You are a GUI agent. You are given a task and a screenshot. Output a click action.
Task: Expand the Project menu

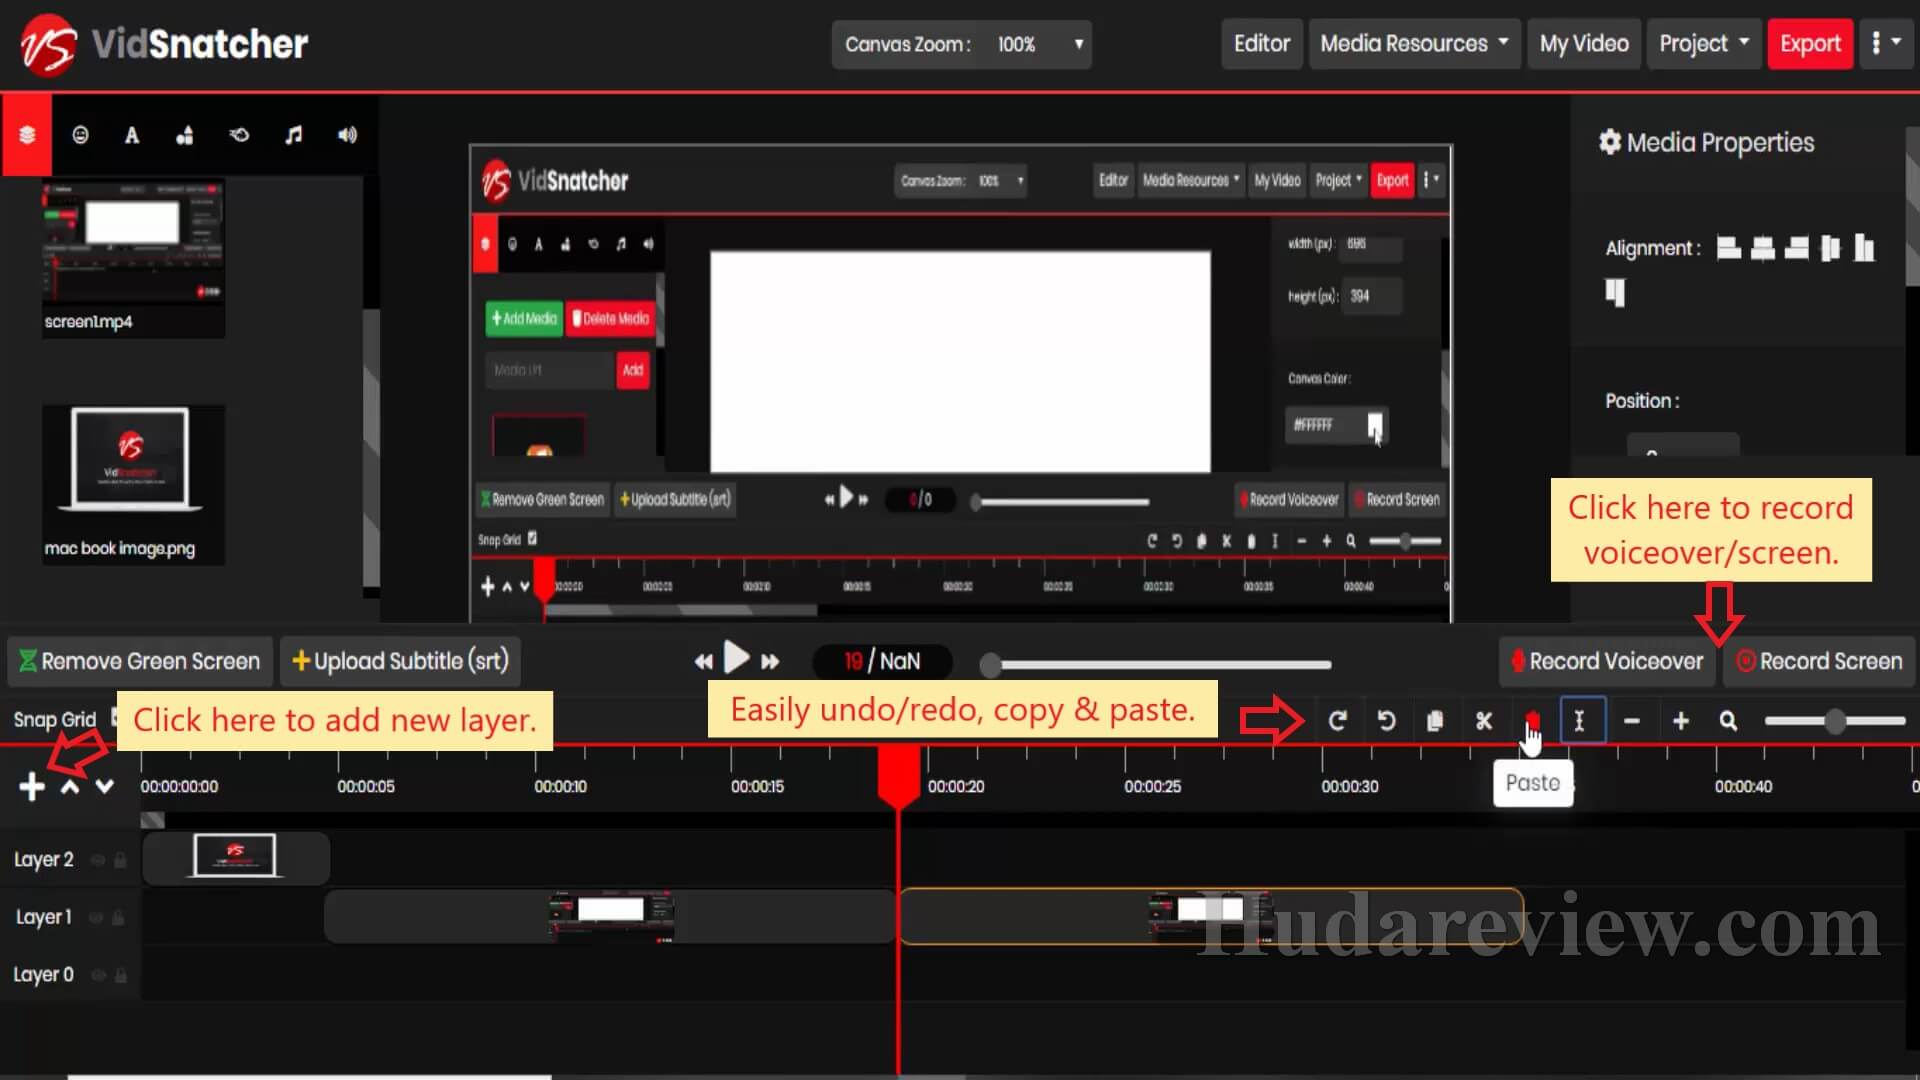tap(1704, 44)
